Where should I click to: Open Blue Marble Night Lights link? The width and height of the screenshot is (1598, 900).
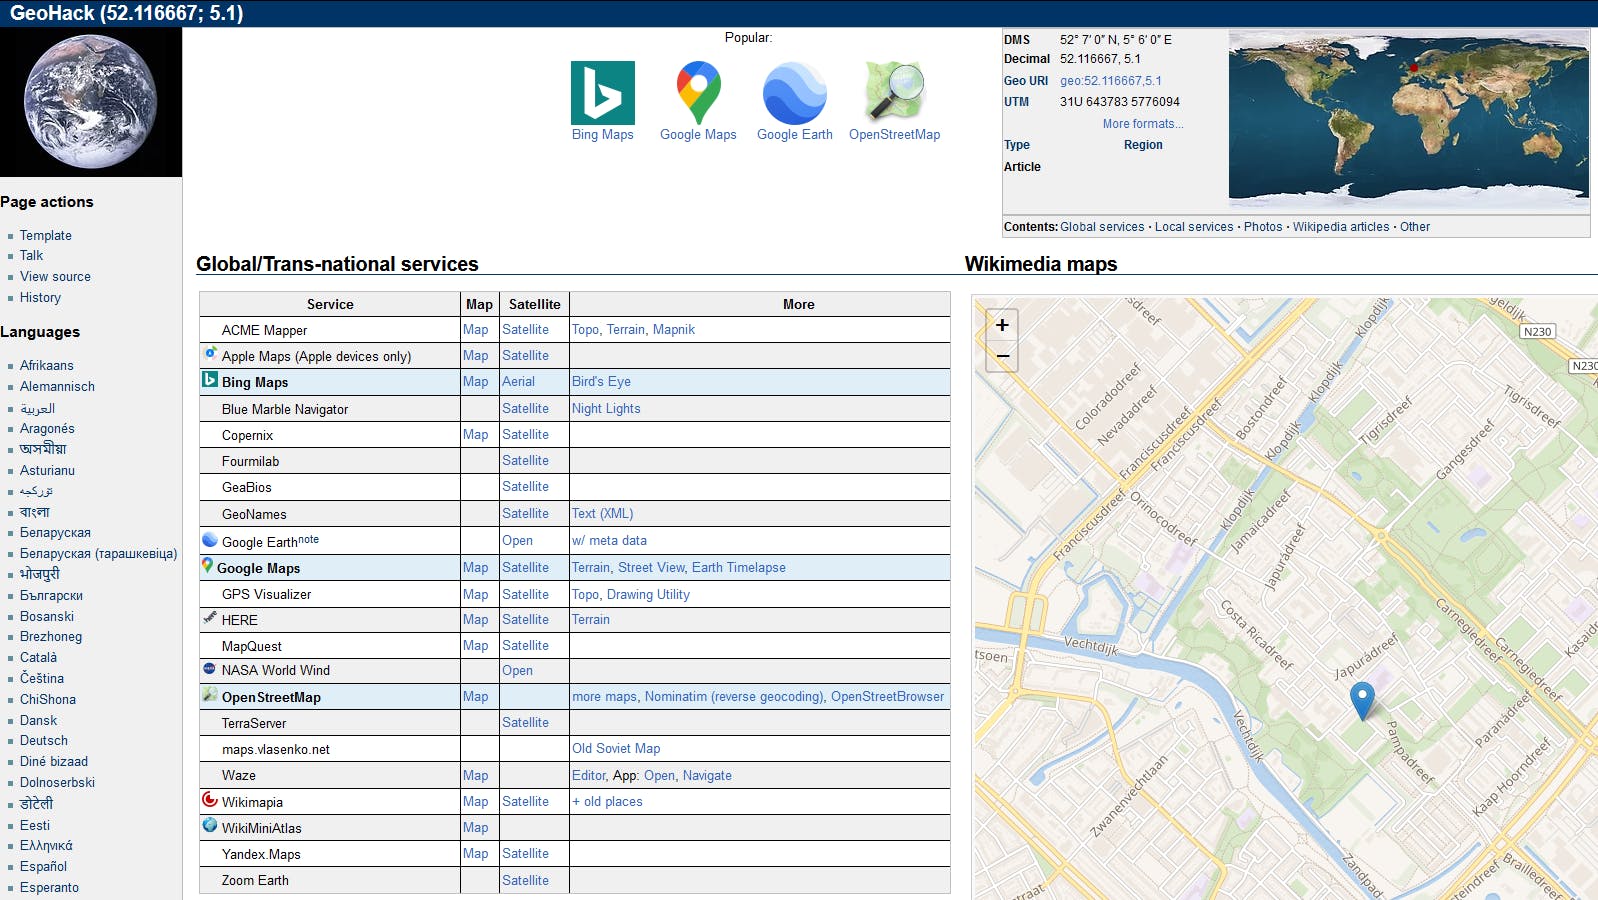606,409
